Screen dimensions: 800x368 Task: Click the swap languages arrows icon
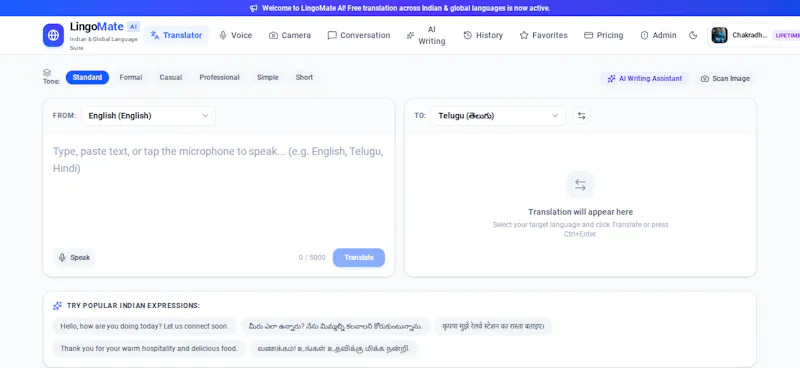coord(581,116)
